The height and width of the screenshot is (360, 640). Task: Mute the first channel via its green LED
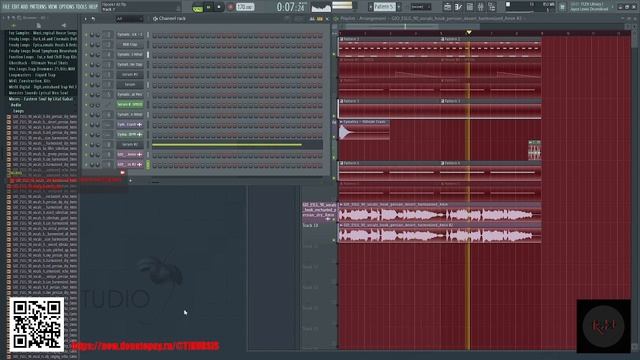pyautogui.click(x=86, y=35)
